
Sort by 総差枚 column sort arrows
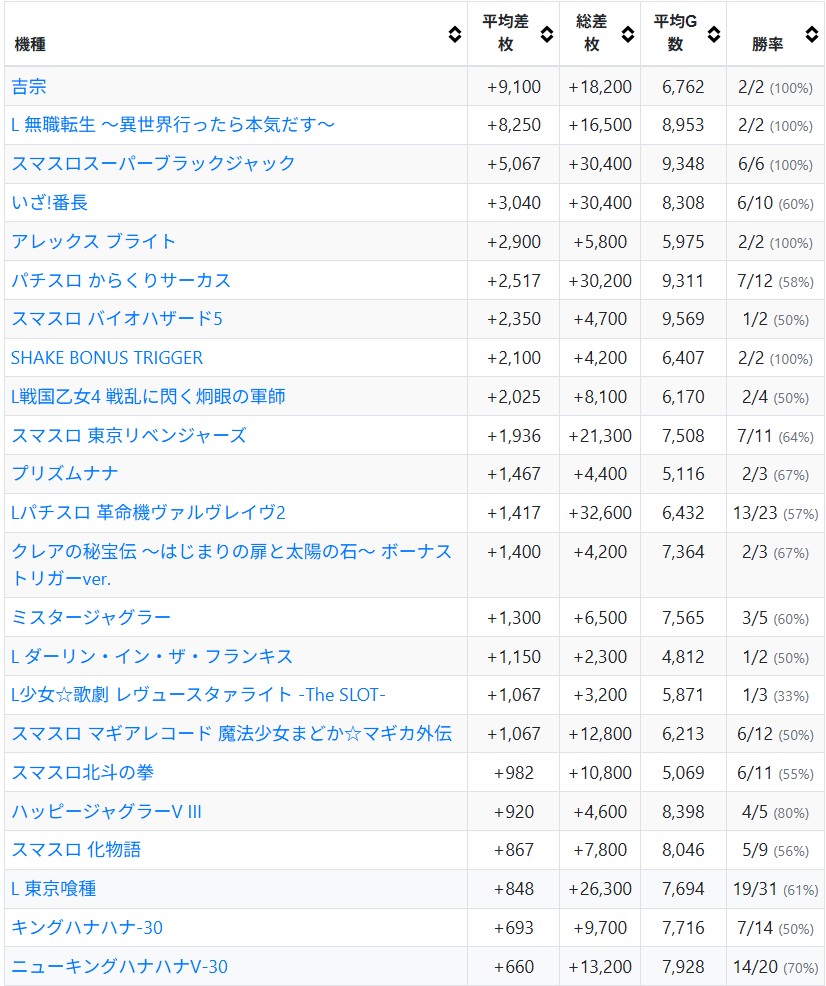[x=627, y=34]
